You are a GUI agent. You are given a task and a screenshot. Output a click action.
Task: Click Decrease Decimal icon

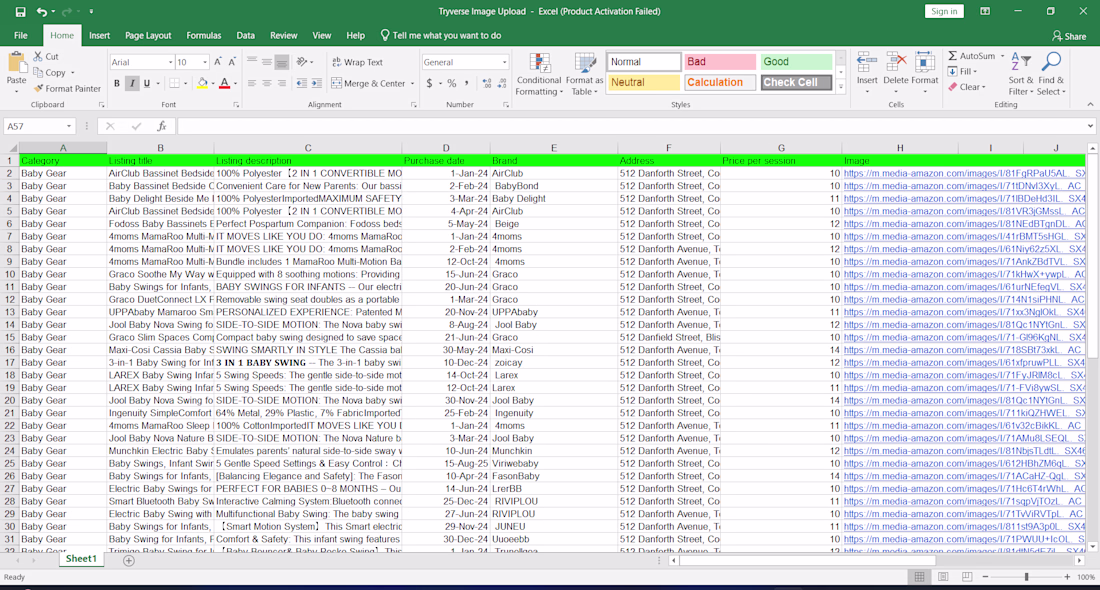[502, 83]
